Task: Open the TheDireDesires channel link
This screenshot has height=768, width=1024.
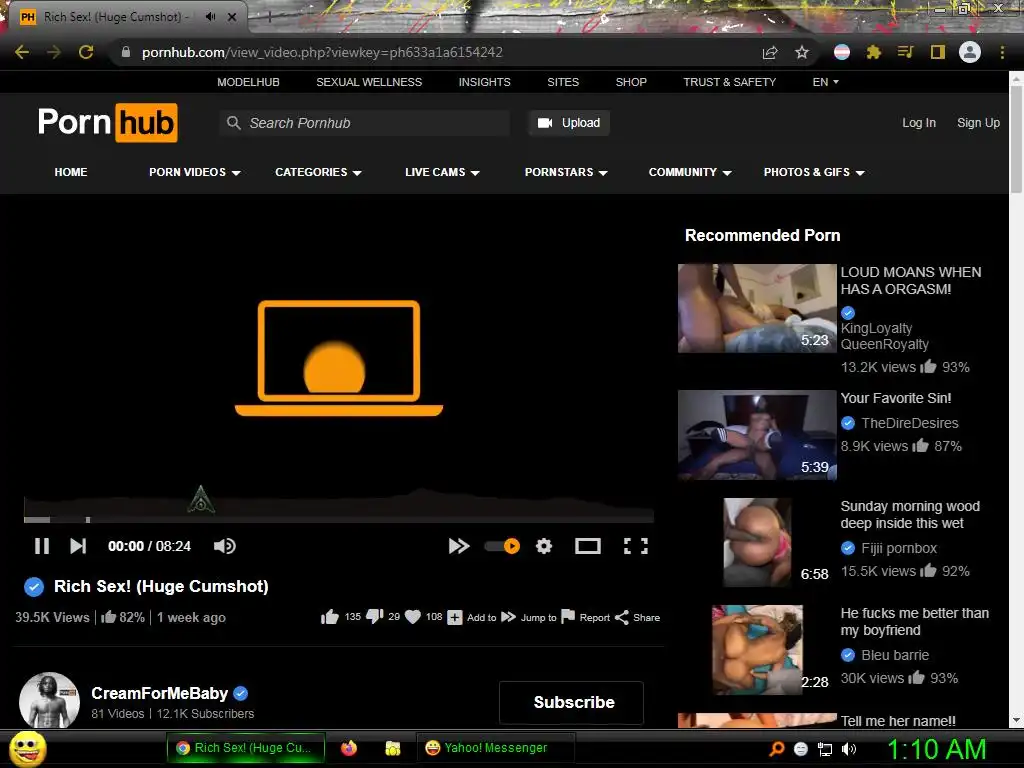Action: (910, 423)
